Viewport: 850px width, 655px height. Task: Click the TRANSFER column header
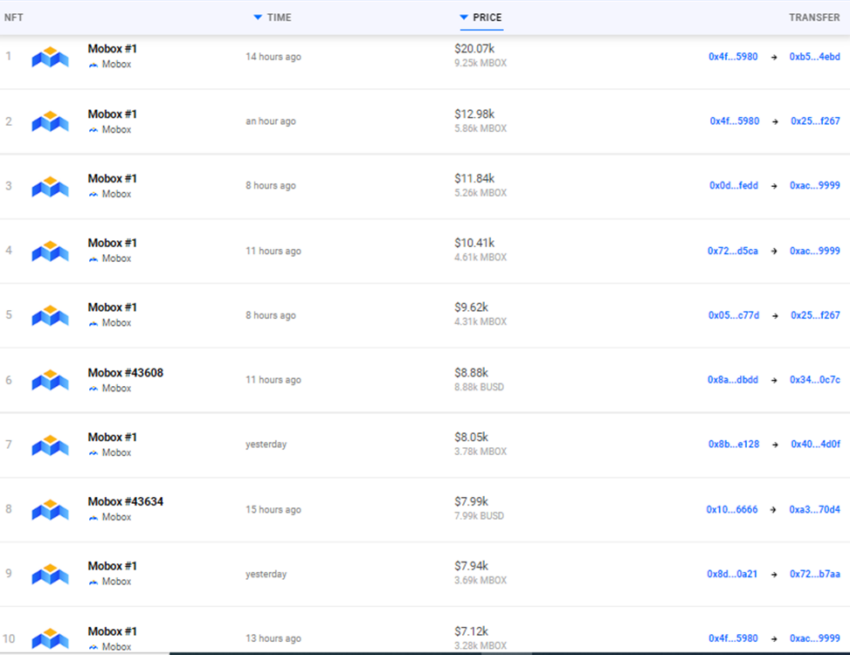pyautogui.click(x=814, y=17)
